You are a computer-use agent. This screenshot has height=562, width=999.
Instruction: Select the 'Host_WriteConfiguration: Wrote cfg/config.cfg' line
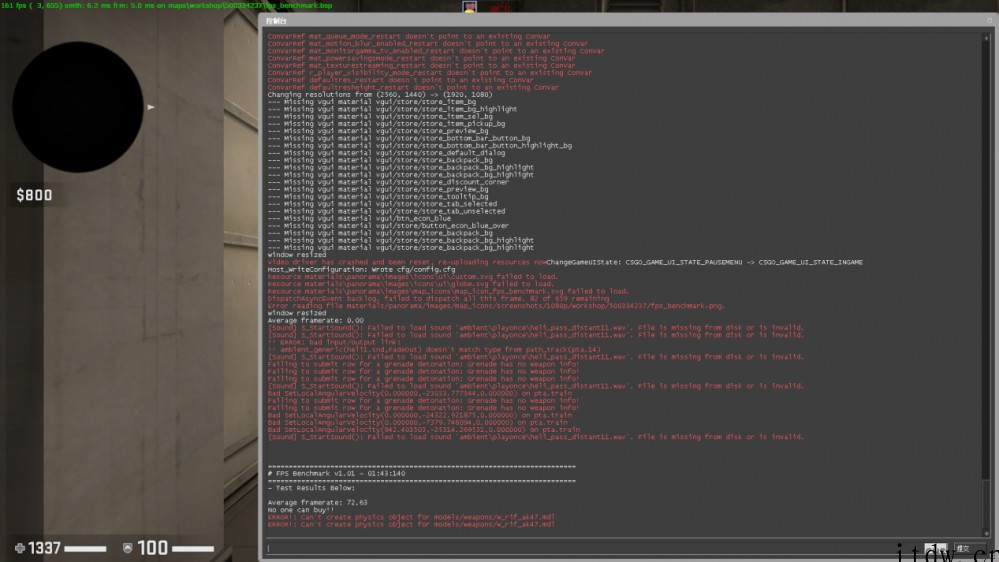click(x=361, y=270)
